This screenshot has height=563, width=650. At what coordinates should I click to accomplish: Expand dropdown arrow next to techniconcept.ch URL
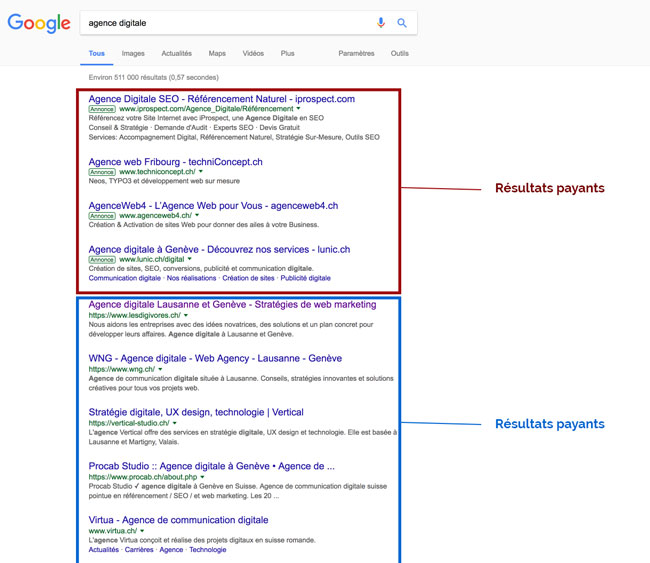[x=201, y=171]
